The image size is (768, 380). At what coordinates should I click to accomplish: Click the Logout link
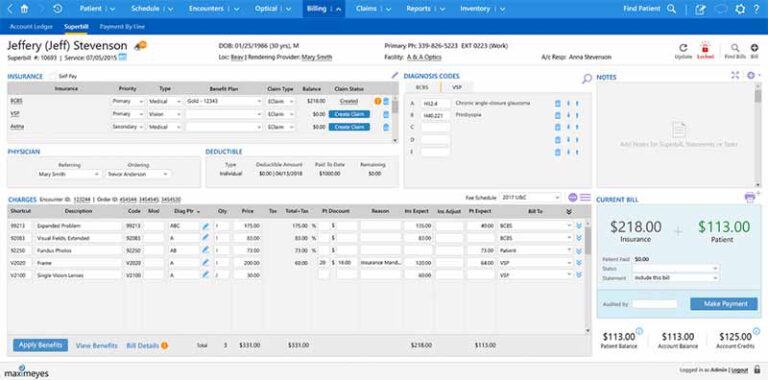pos(740,370)
